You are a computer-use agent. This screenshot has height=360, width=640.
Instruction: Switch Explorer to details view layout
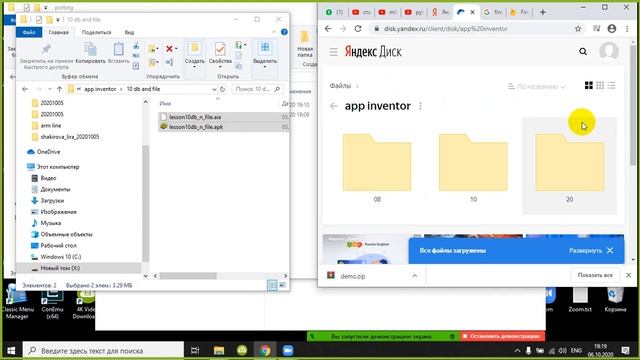pyautogui.click(x=272, y=285)
